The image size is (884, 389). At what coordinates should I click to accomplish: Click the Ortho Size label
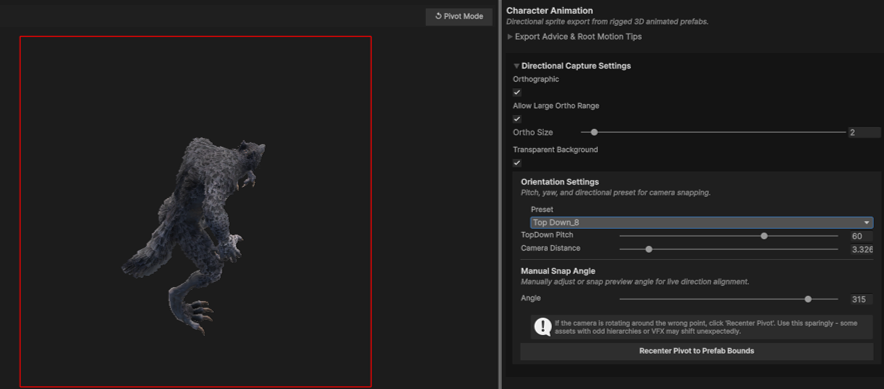pyautogui.click(x=533, y=132)
